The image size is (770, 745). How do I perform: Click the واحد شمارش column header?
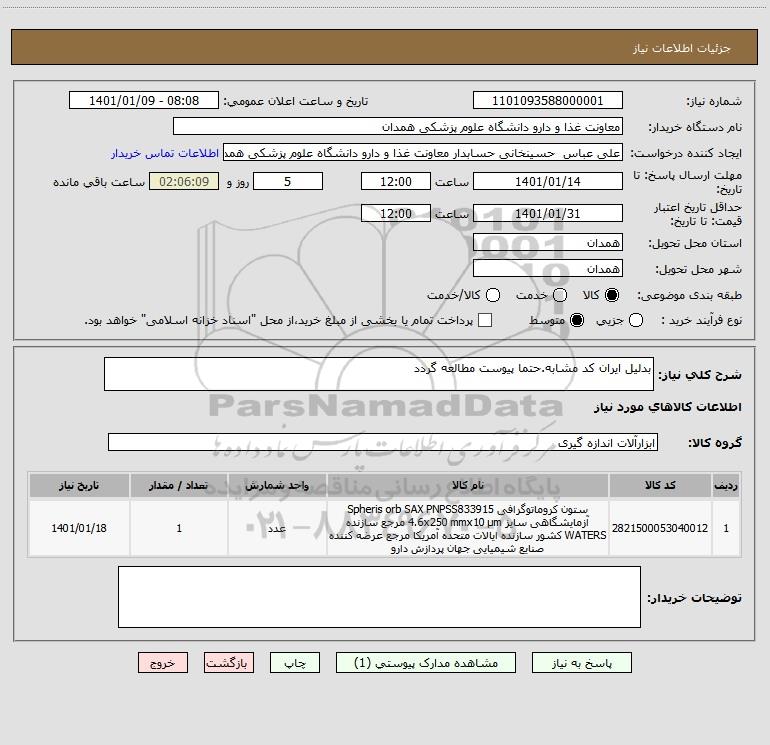(277, 486)
